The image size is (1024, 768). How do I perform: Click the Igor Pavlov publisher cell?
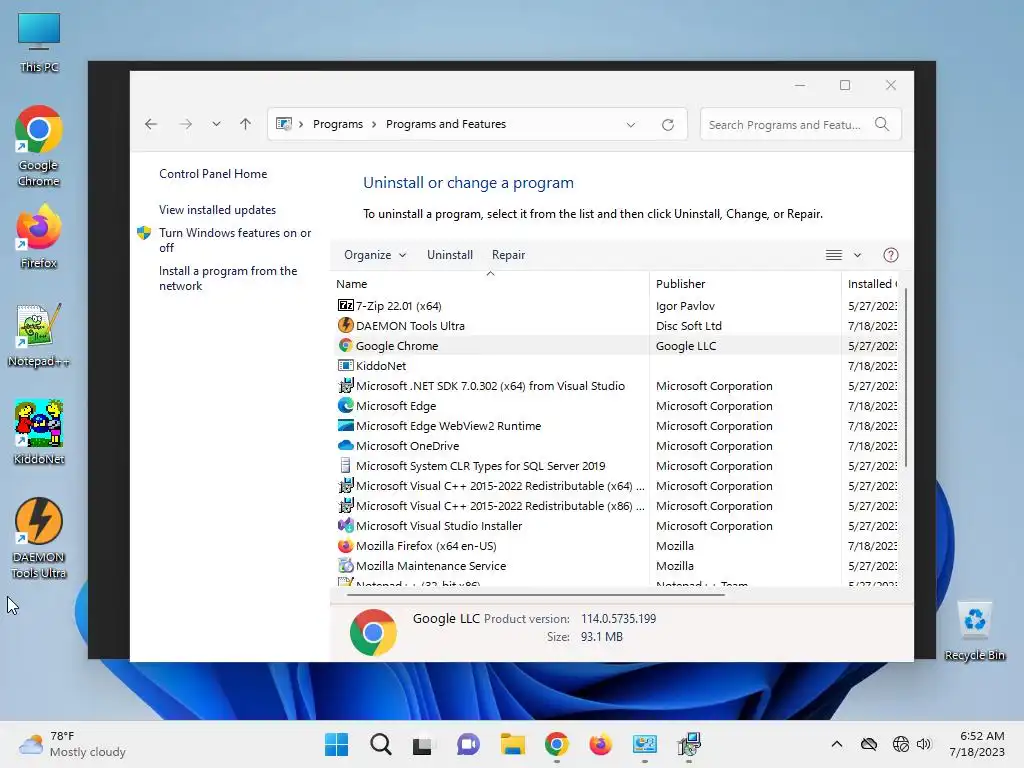point(685,306)
